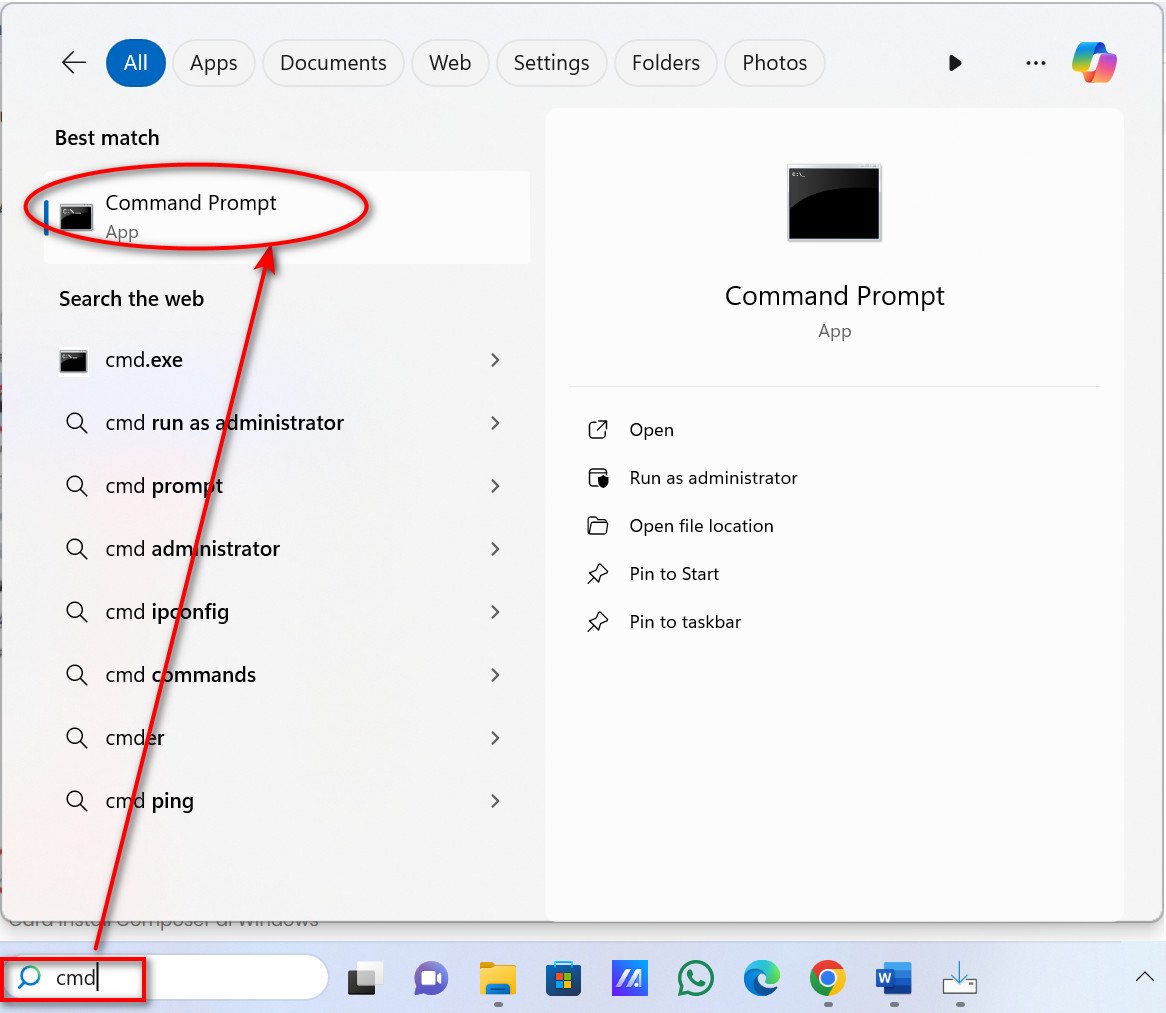
Task: Open Microsoft Word from the taskbar
Action: 894,979
